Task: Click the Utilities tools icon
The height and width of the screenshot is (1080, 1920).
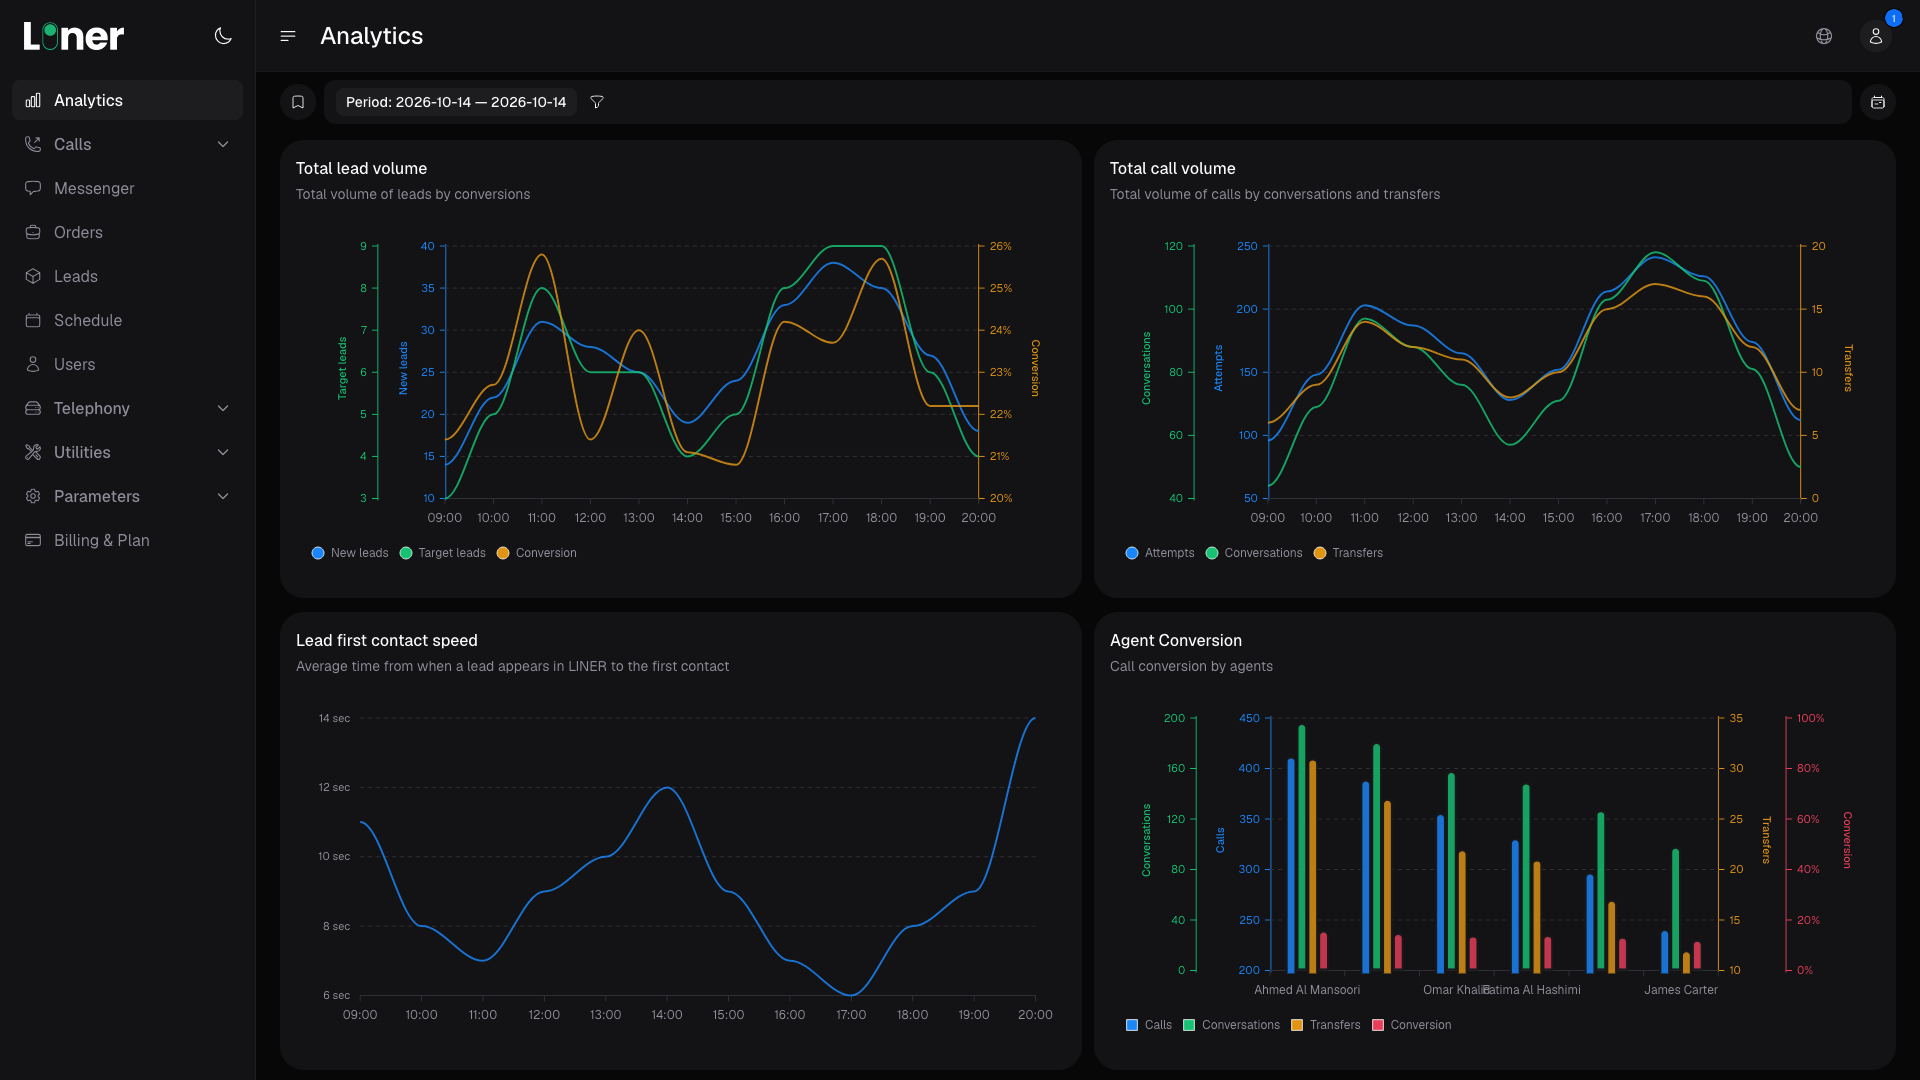Action: tap(33, 452)
